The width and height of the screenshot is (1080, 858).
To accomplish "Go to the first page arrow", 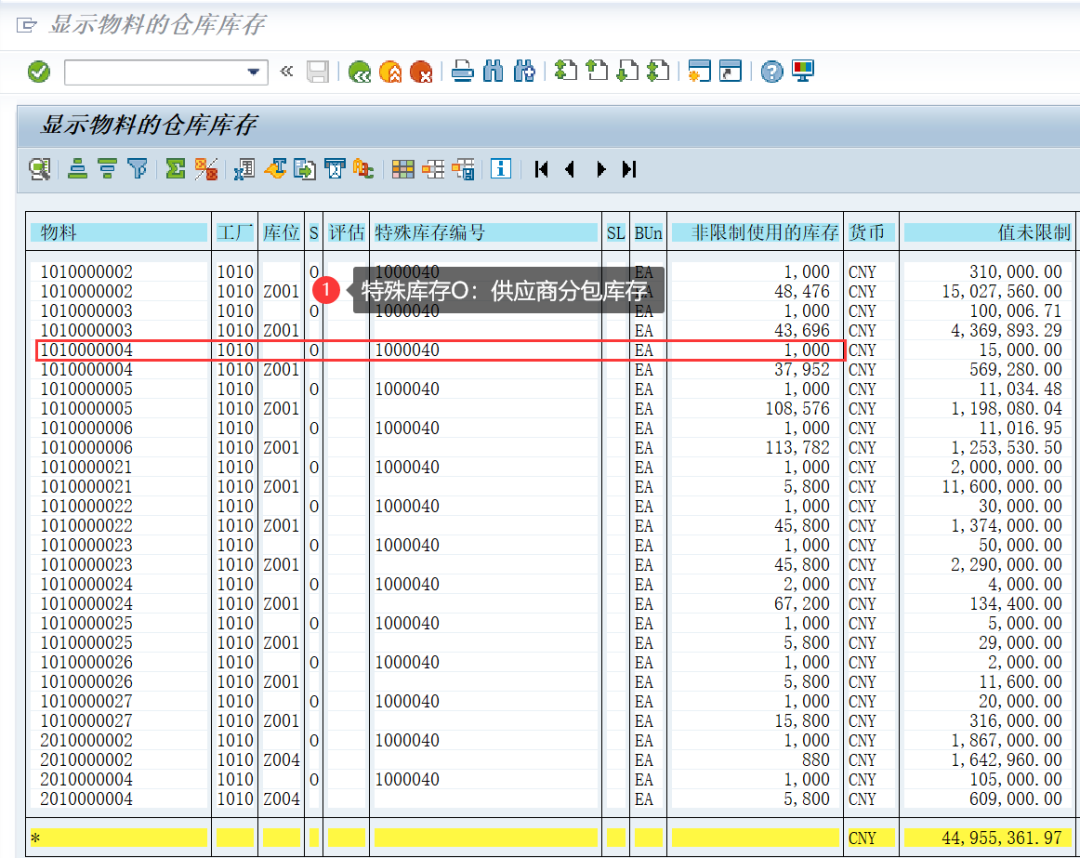I will point(541,169).
